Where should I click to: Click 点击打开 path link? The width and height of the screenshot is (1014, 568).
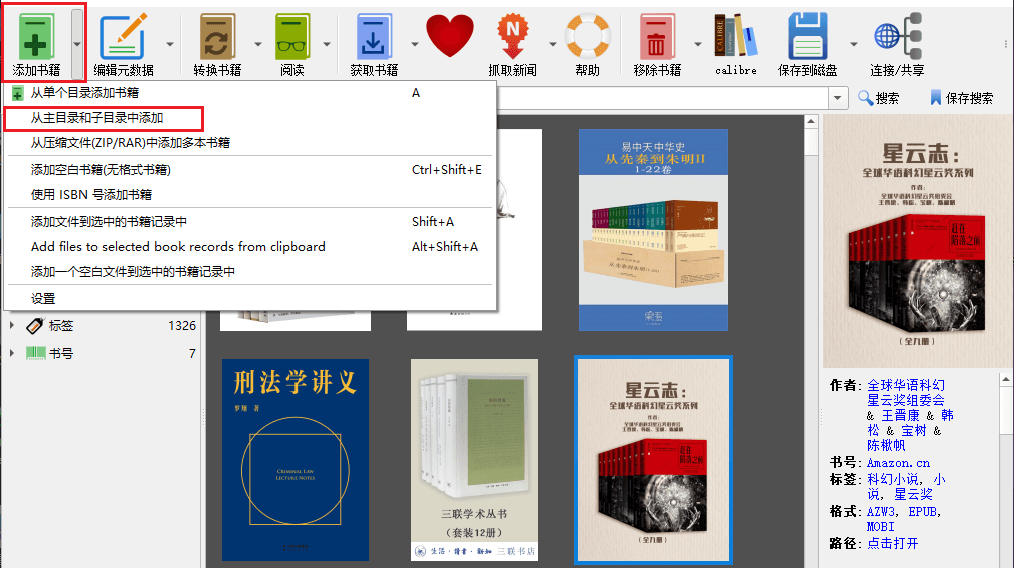pos(892,543)
